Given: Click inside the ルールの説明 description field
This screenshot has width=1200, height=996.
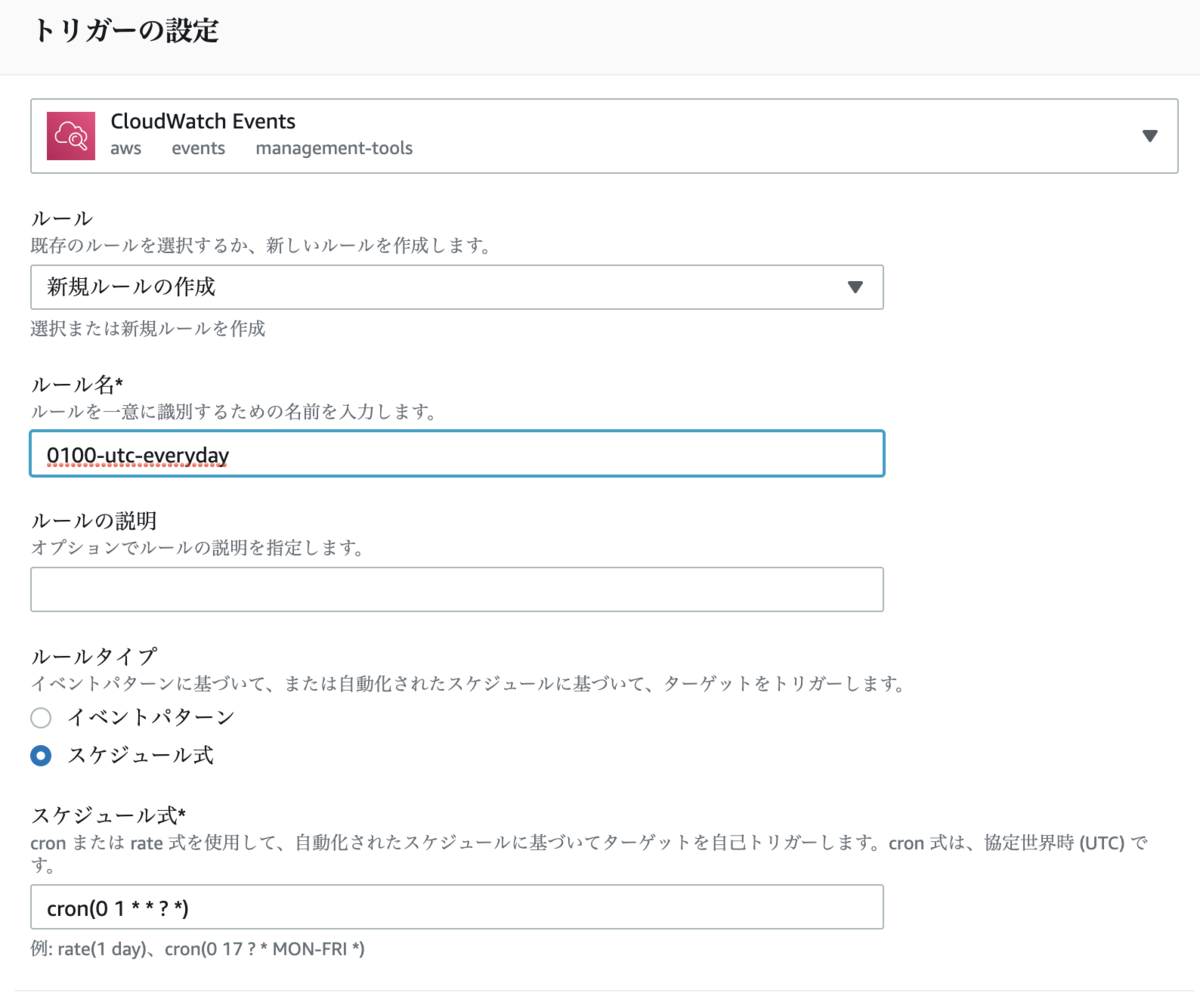Looking at the screenshot, I should point(456,589).
